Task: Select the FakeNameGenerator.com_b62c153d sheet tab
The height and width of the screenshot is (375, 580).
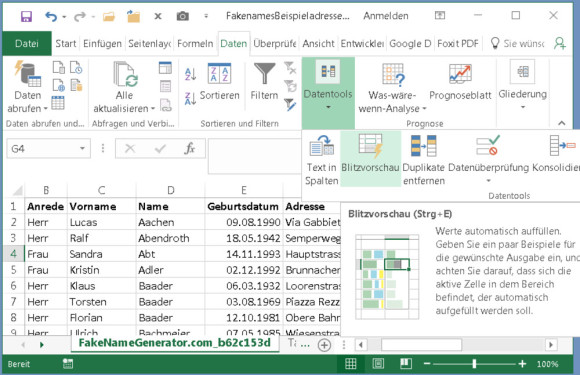Action: tap(175, 343)
